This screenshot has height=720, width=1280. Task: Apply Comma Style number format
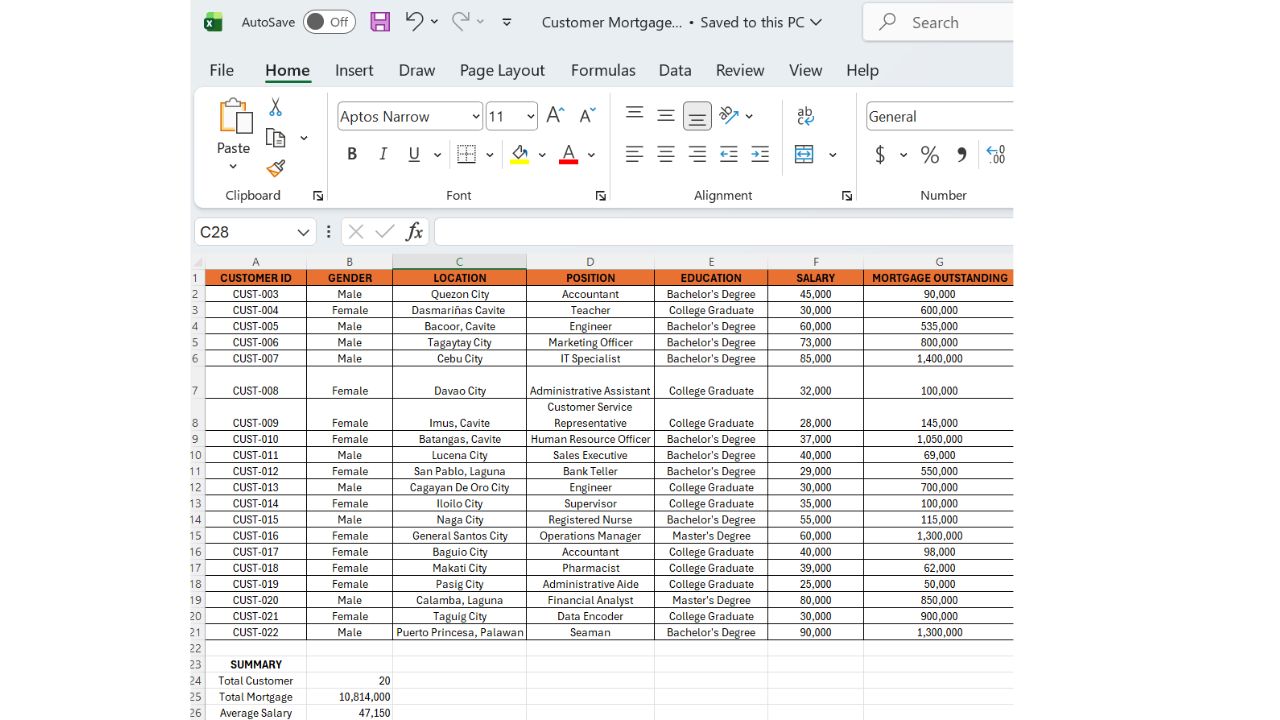point(962,154)
